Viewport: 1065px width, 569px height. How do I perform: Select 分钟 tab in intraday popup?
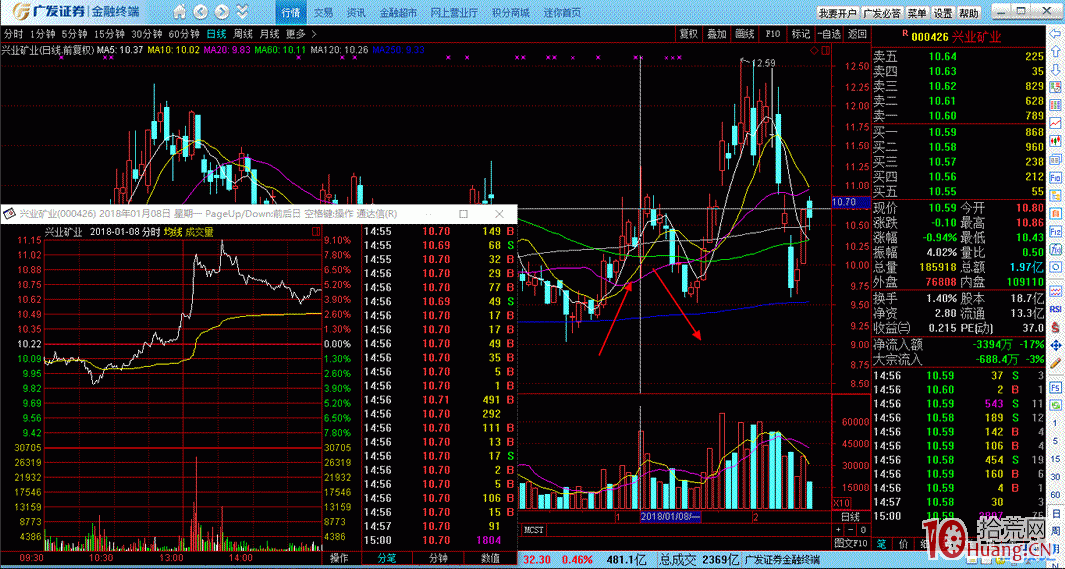(x=437, y=558)
